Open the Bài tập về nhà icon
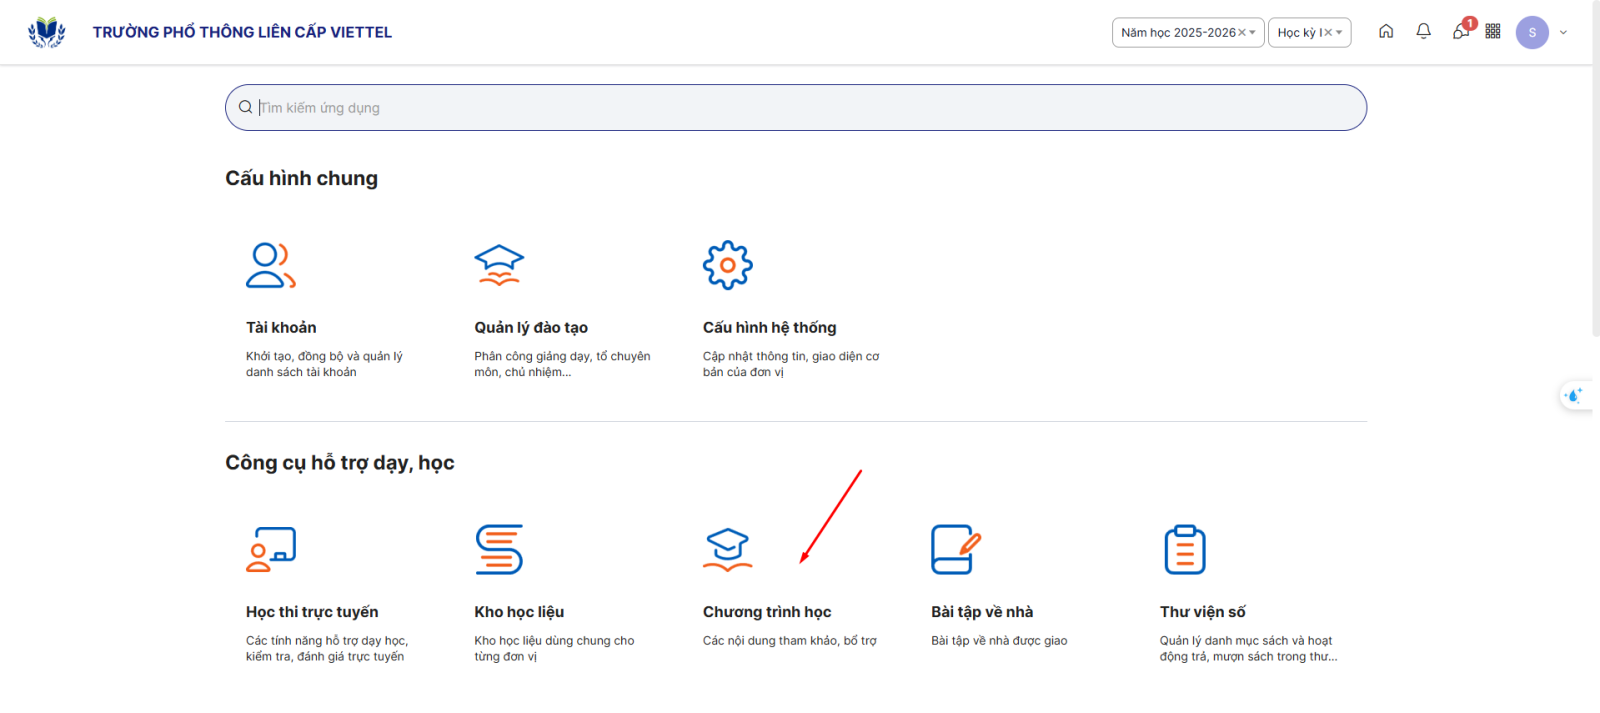The height and width of the screenshot is (713, 1600). tap(955, 549)
